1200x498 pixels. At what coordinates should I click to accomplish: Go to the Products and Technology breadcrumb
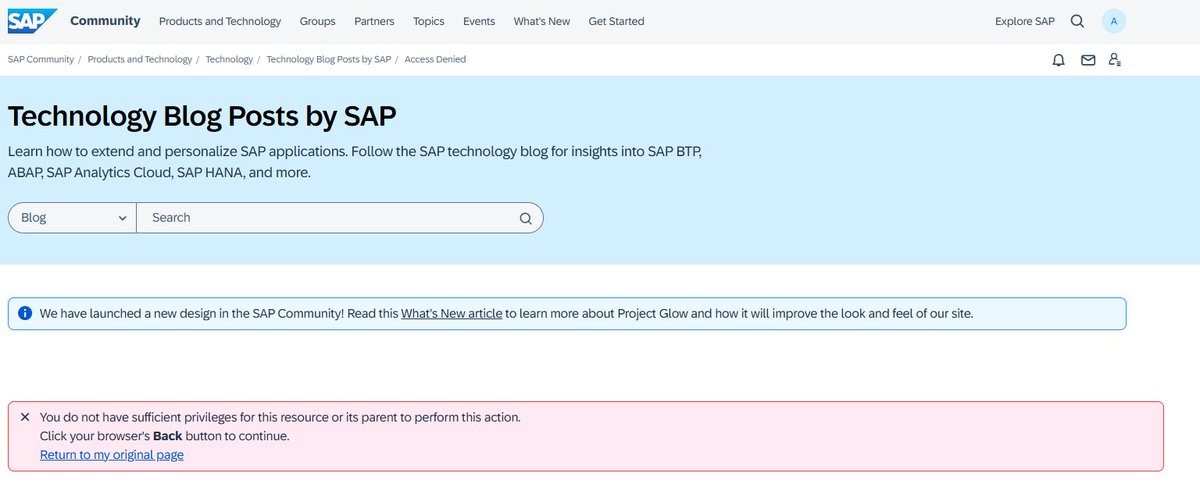tap(140, 60)
